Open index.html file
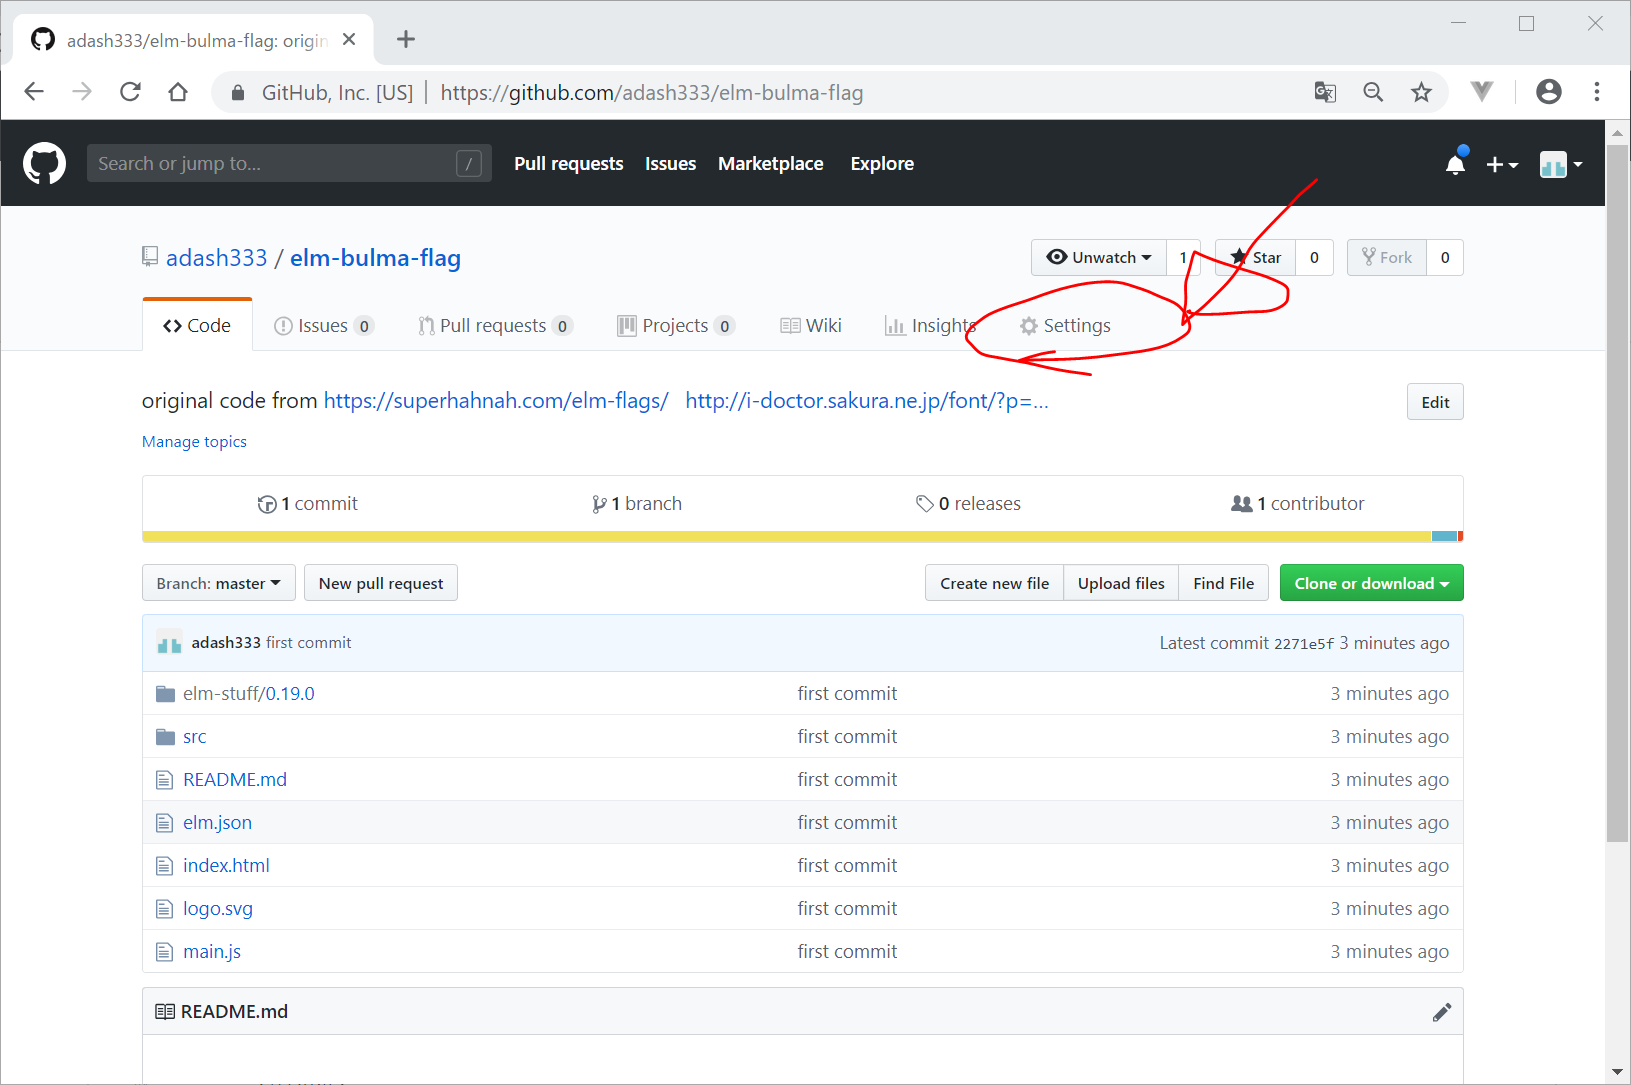Image resolution: width=1631 pixels, height=1085 pixels. [226, 866]
